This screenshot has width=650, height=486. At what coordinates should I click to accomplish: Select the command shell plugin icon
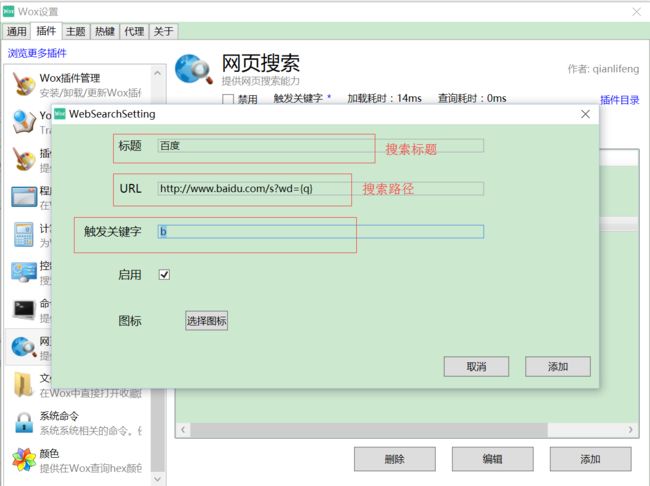pos(24,309)
